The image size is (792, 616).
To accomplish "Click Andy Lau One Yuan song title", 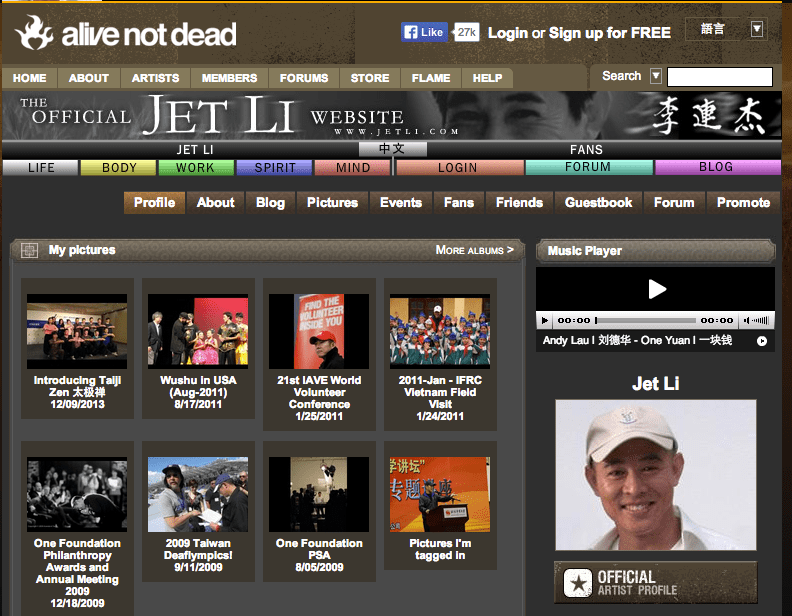I will click(637, 340).
